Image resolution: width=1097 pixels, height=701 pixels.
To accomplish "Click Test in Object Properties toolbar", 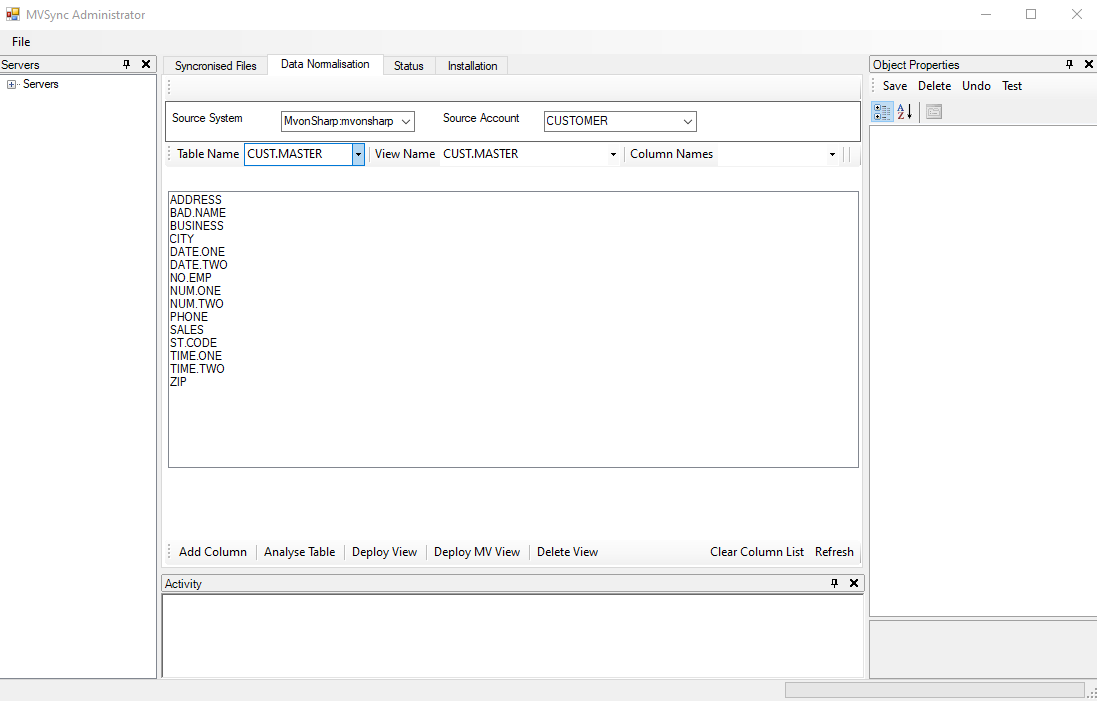I will 1012,86.
